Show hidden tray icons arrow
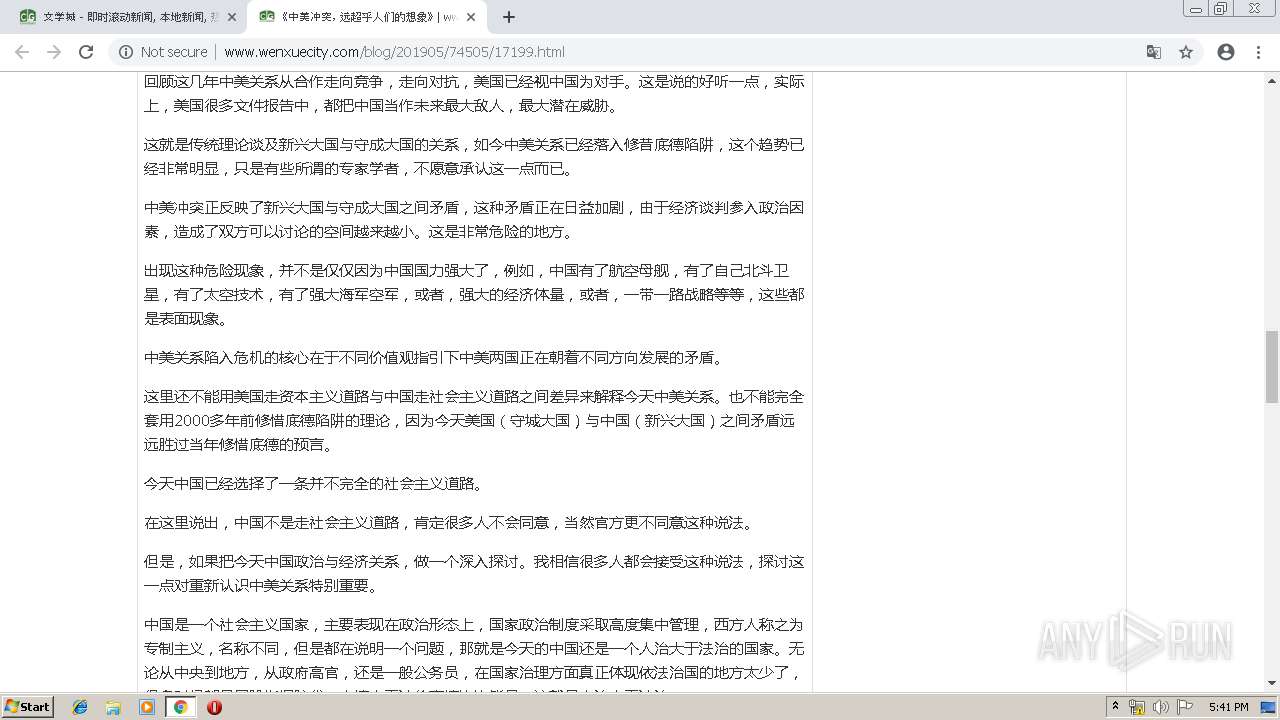The width and height of the screenshot is (1280, 720). coord(1116,707)
